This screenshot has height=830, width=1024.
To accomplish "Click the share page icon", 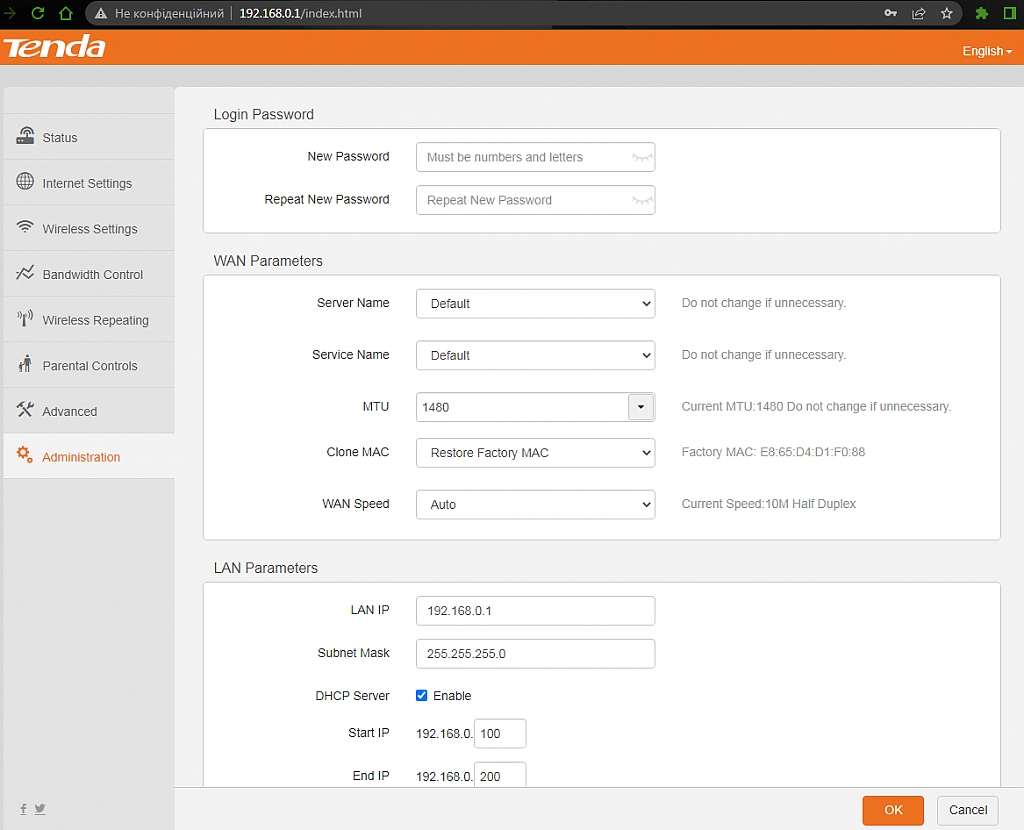I will pos(919,13).
